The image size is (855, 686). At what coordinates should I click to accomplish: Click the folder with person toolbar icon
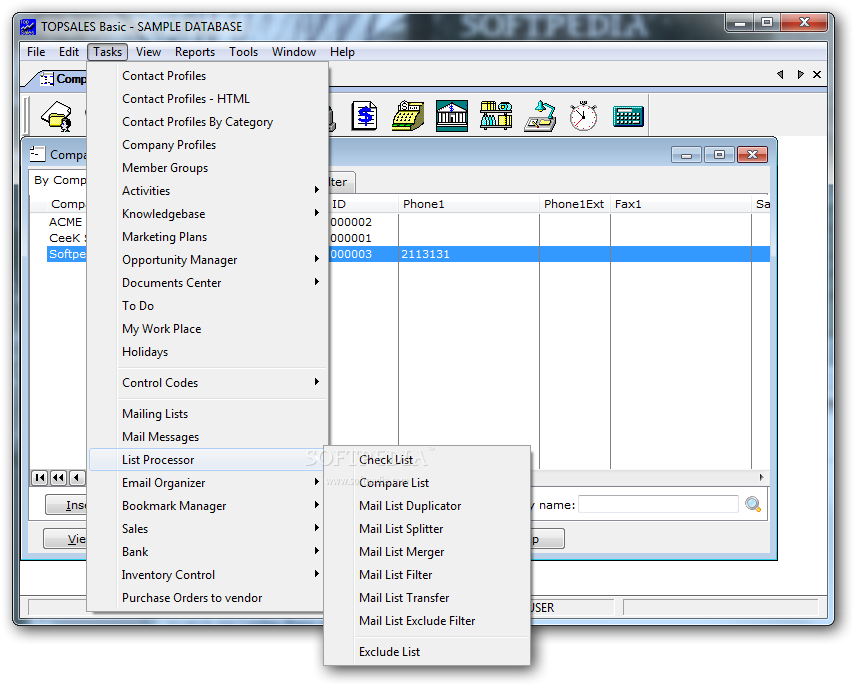pyautogui.click(x=57, y=116)
